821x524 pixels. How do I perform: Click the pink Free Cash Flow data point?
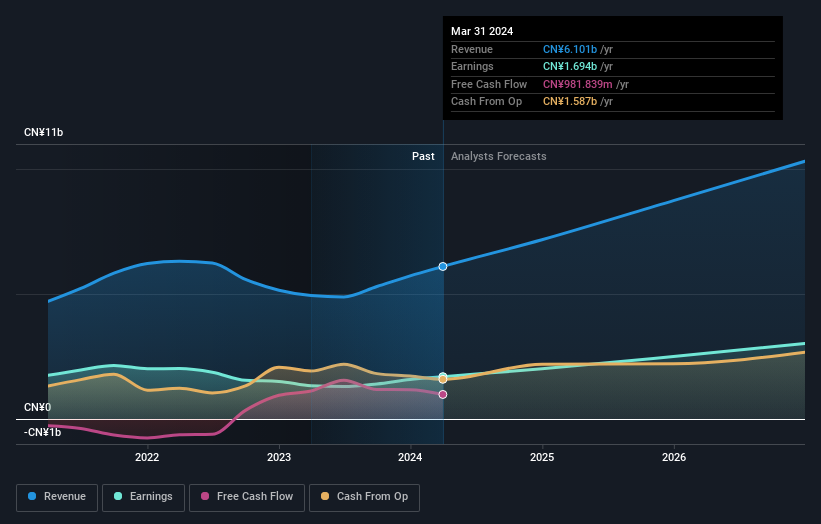click(x=443, y=395)
